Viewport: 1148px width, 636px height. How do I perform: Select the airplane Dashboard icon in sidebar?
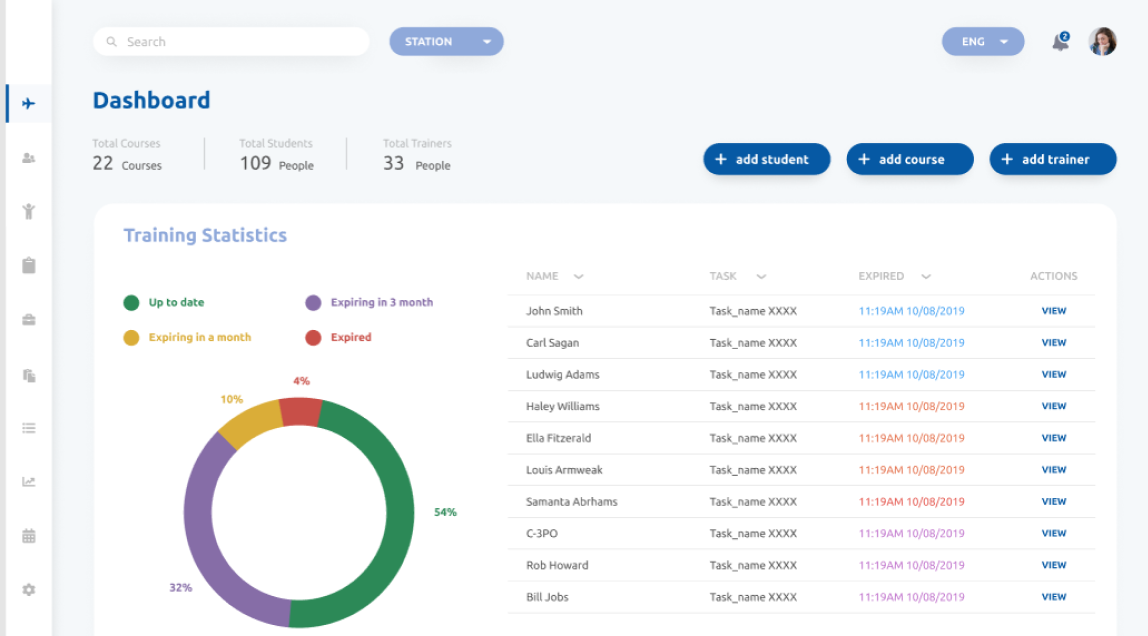tap(28, 103)
